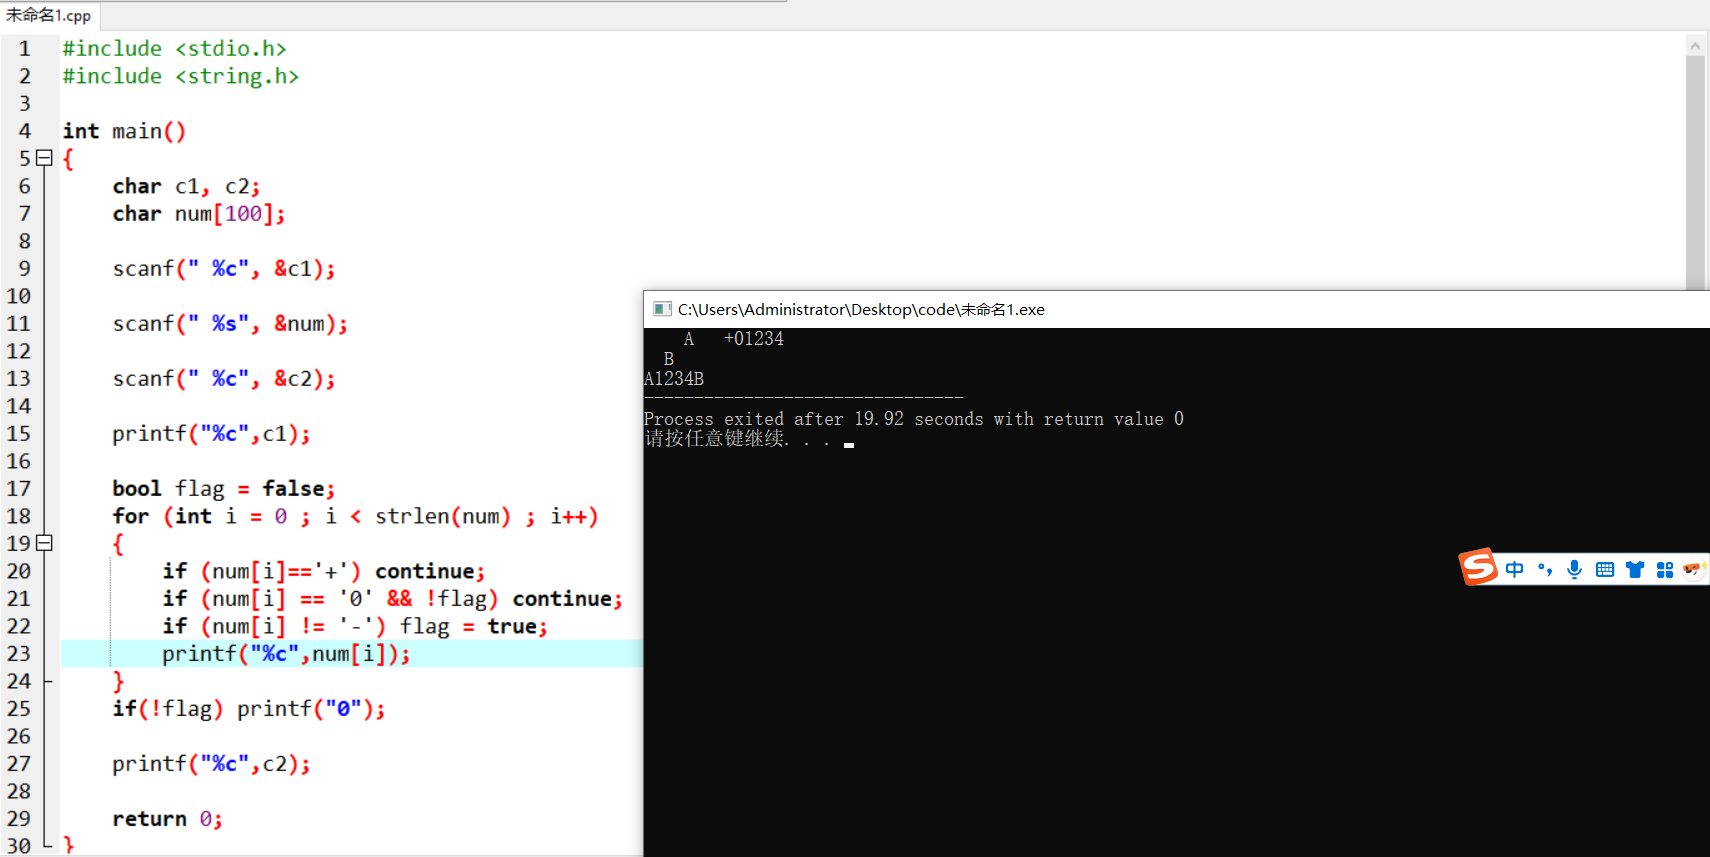Click the console window icon in the title bar

[x=662, y=309]
